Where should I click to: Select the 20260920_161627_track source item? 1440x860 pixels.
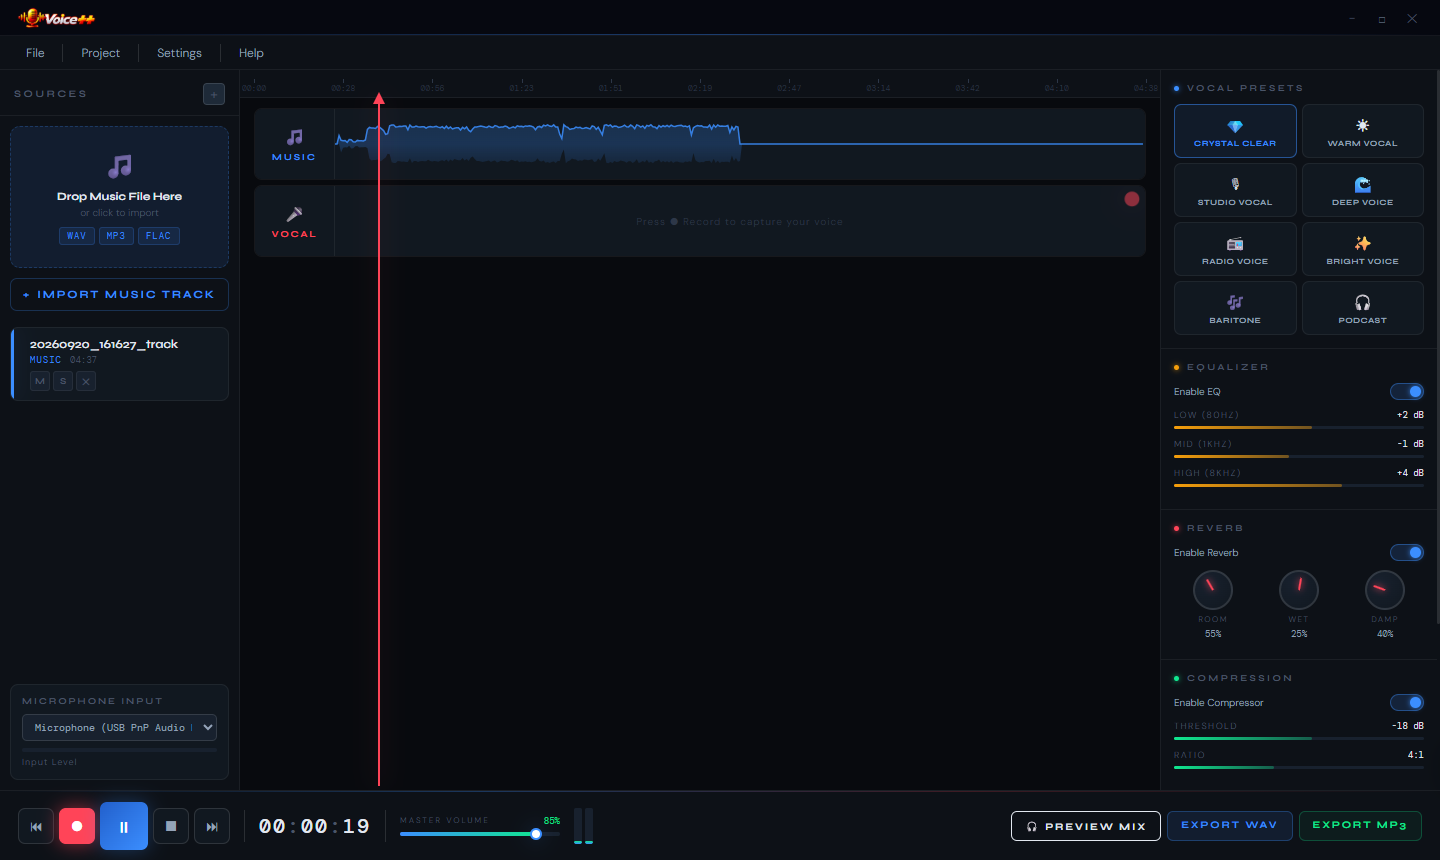119,364
